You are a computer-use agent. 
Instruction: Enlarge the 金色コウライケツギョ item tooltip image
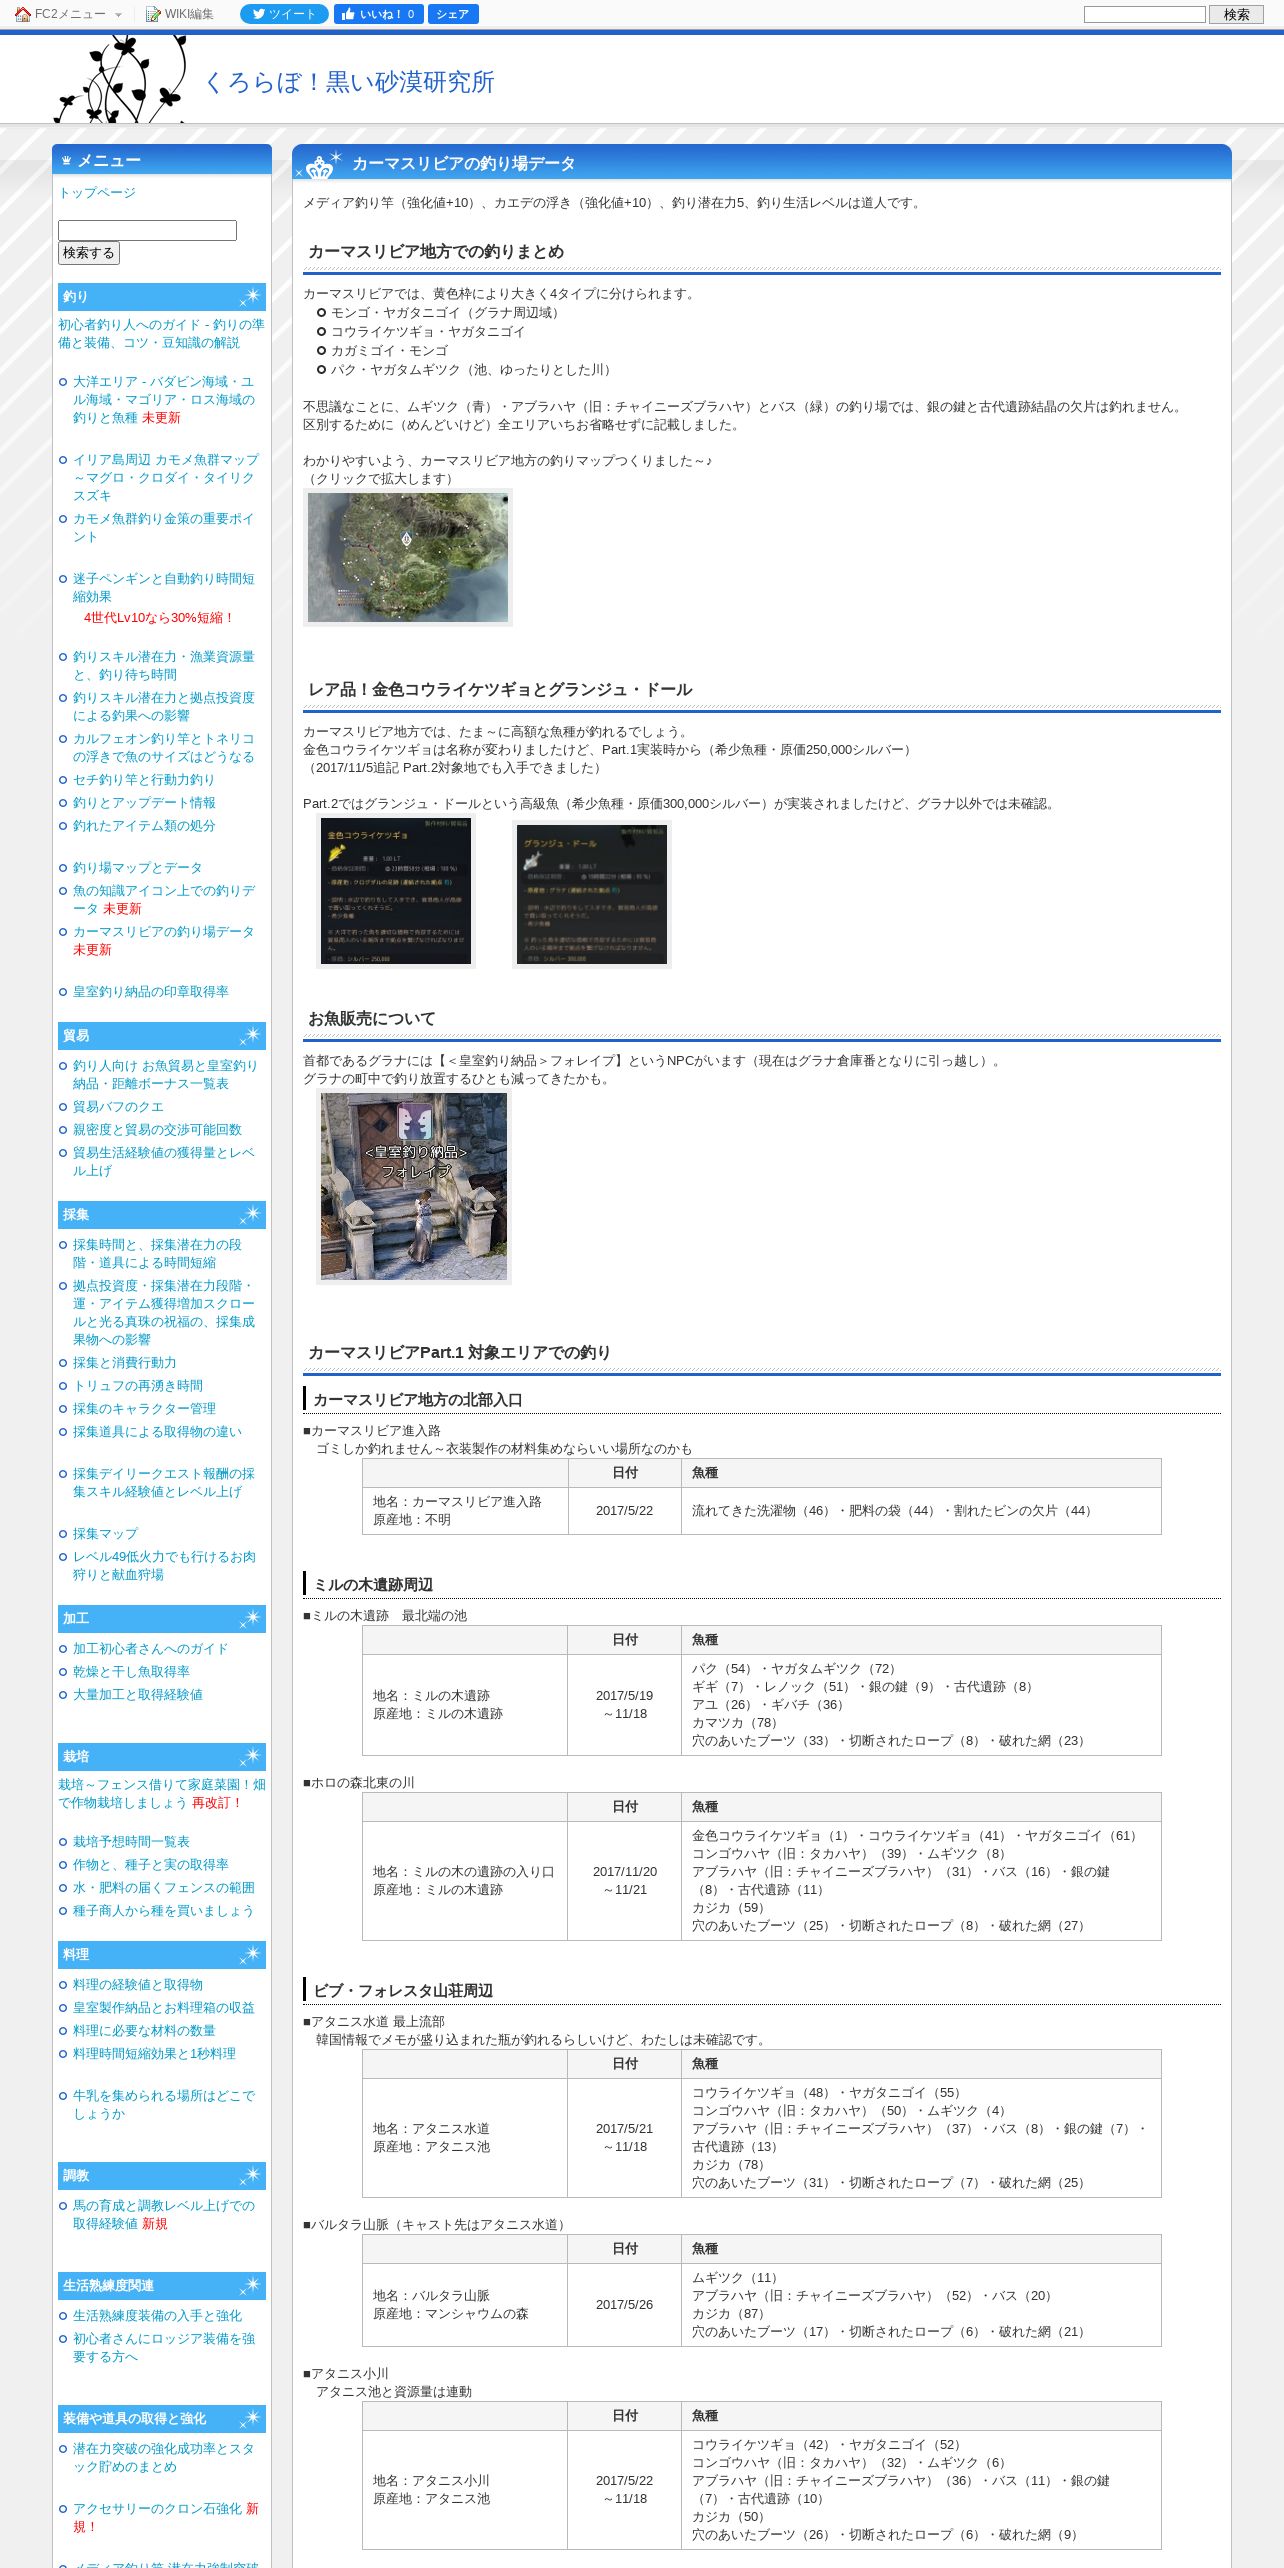(396, 891)
